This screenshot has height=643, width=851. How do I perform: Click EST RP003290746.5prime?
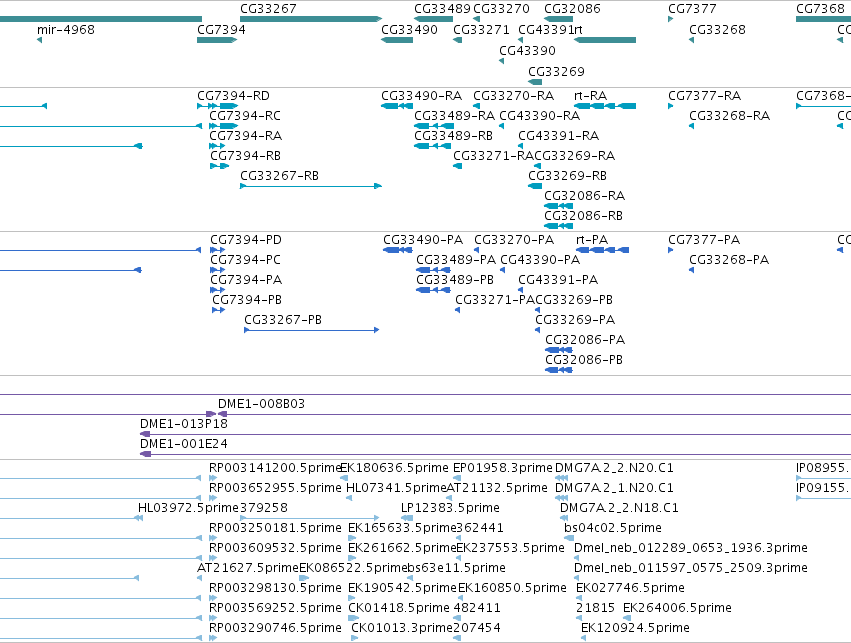tap(275, 628)
